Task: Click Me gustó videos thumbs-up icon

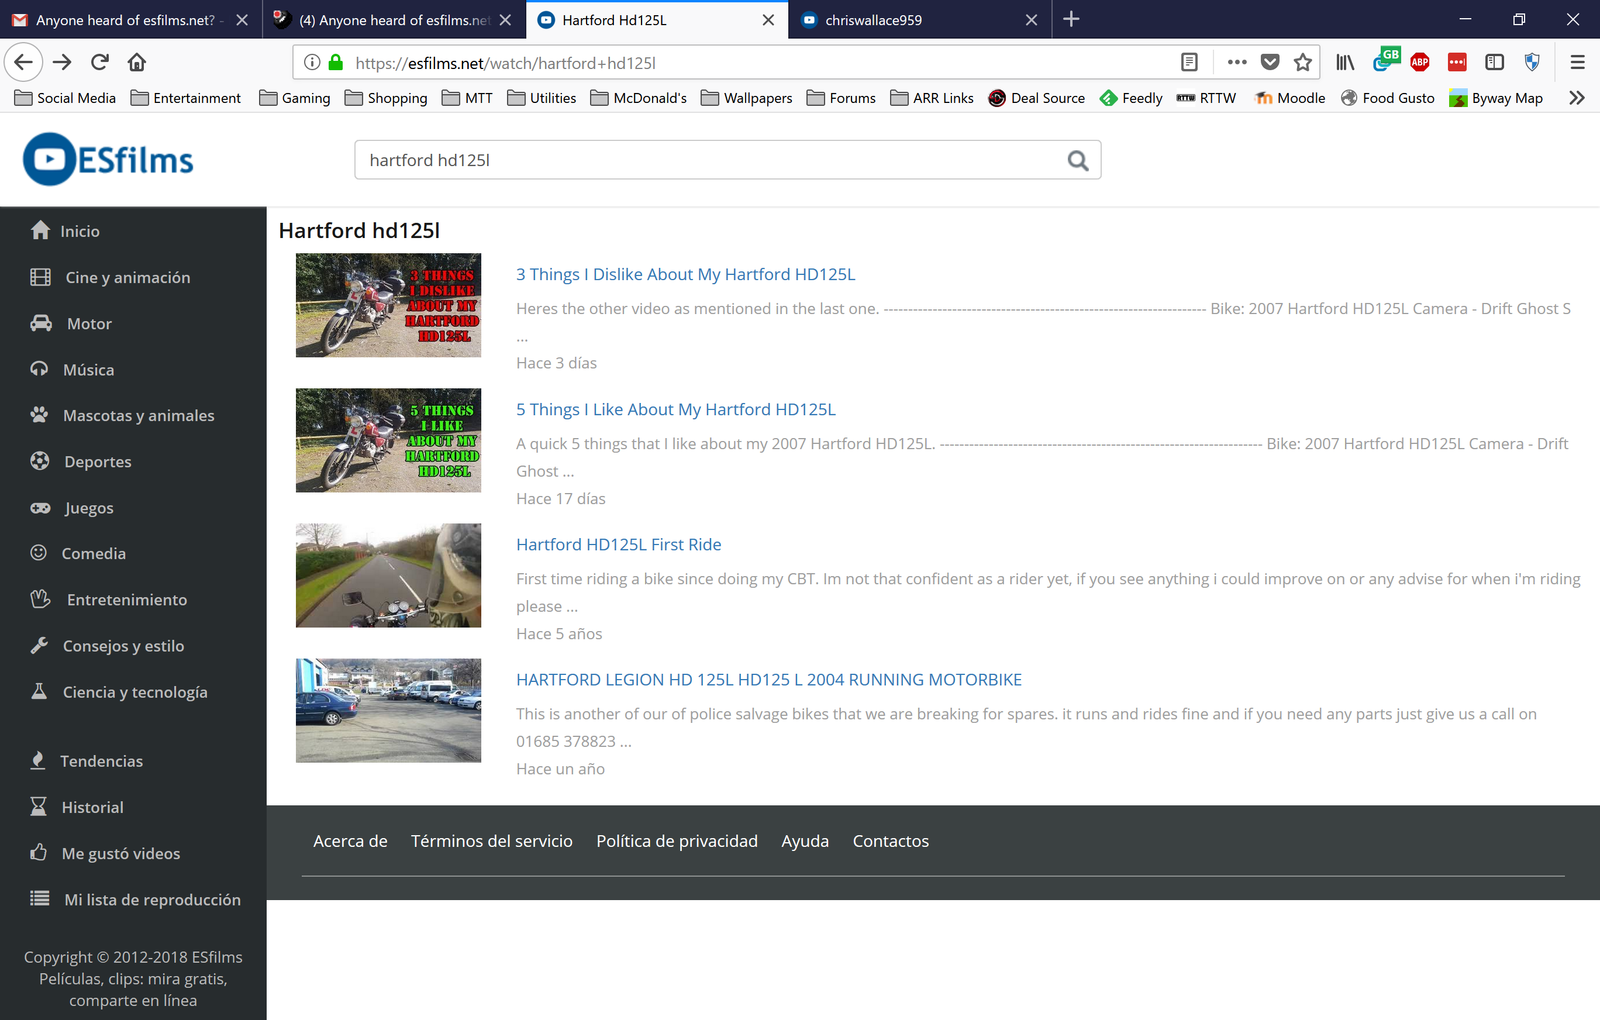Action: [39, 852]
